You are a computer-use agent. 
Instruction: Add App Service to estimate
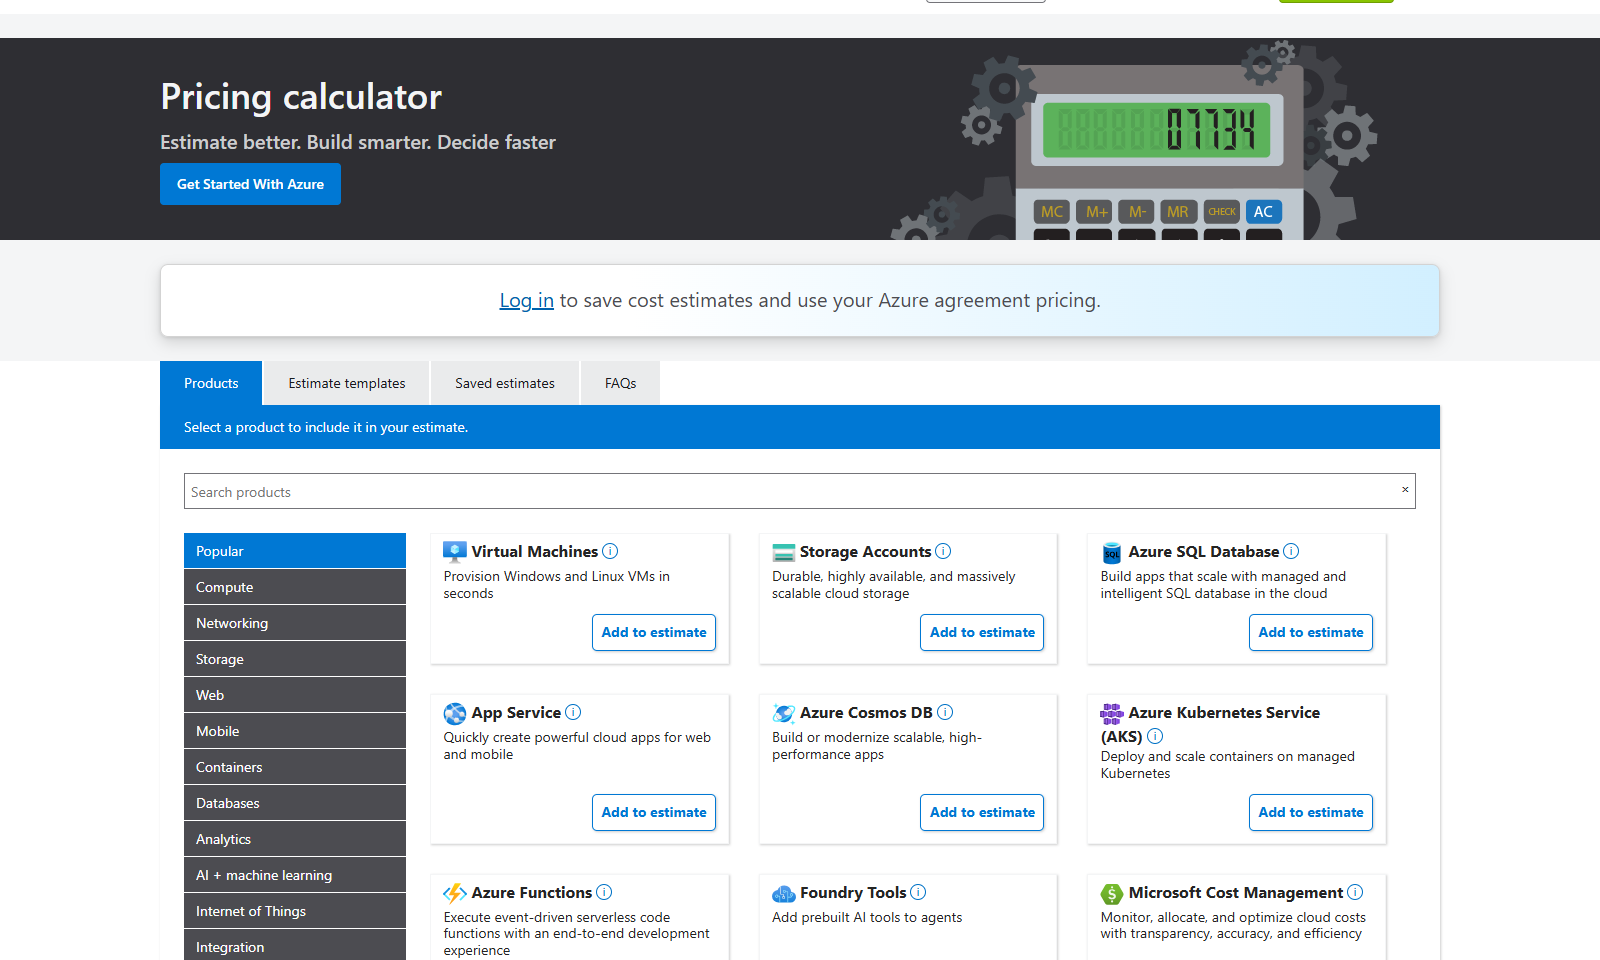tap(654, 812)
